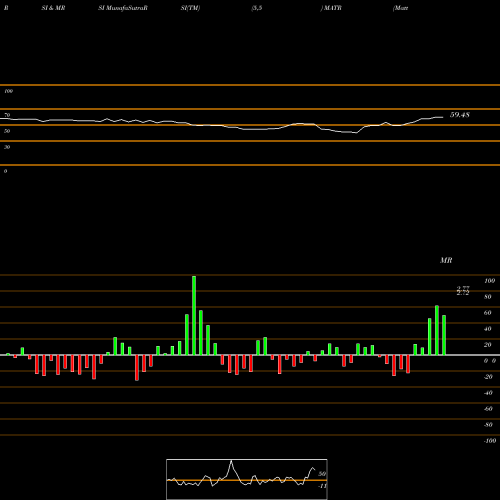This screenshot has height=500, width=500.
Task: Click the 40 label on MR axis
Action: [488, 329]
